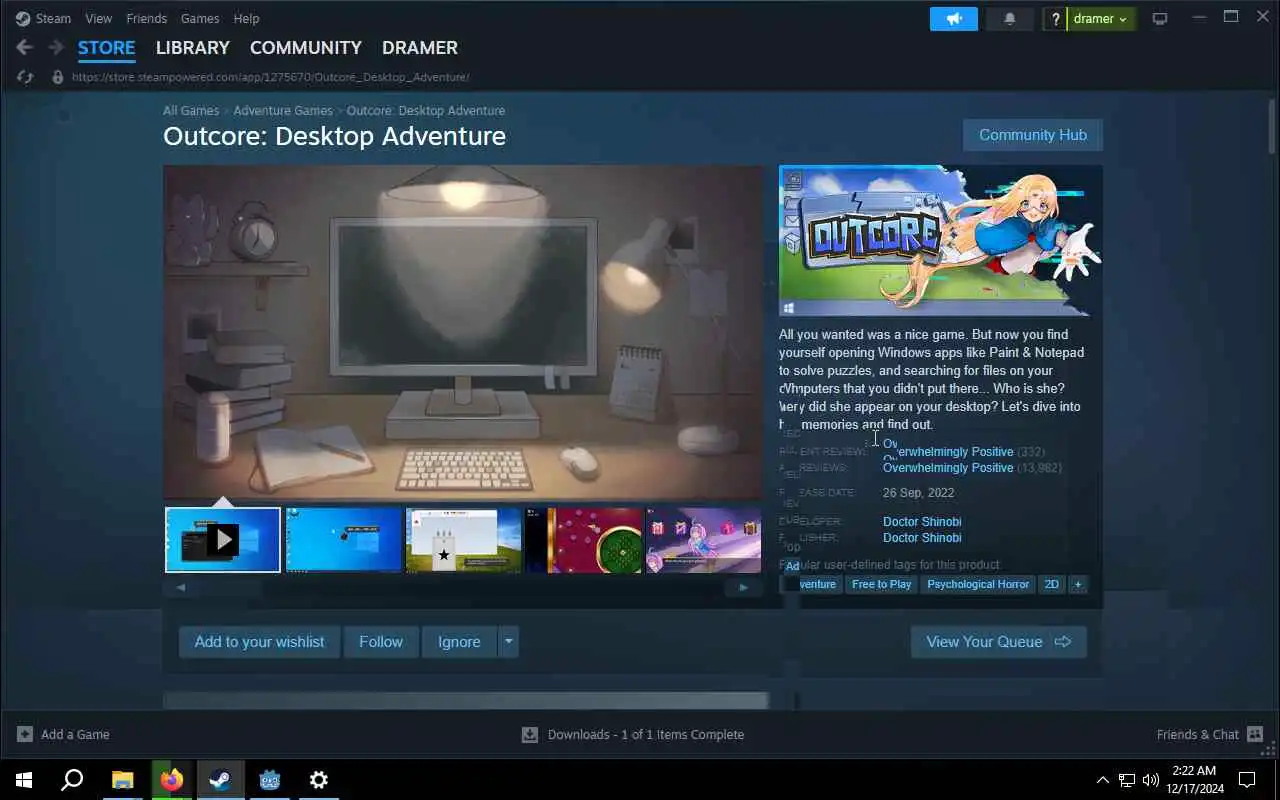This screenshot has width=1280, height=800.
Task: Select the Psychological Horror tag
Action: coord(978,584)
